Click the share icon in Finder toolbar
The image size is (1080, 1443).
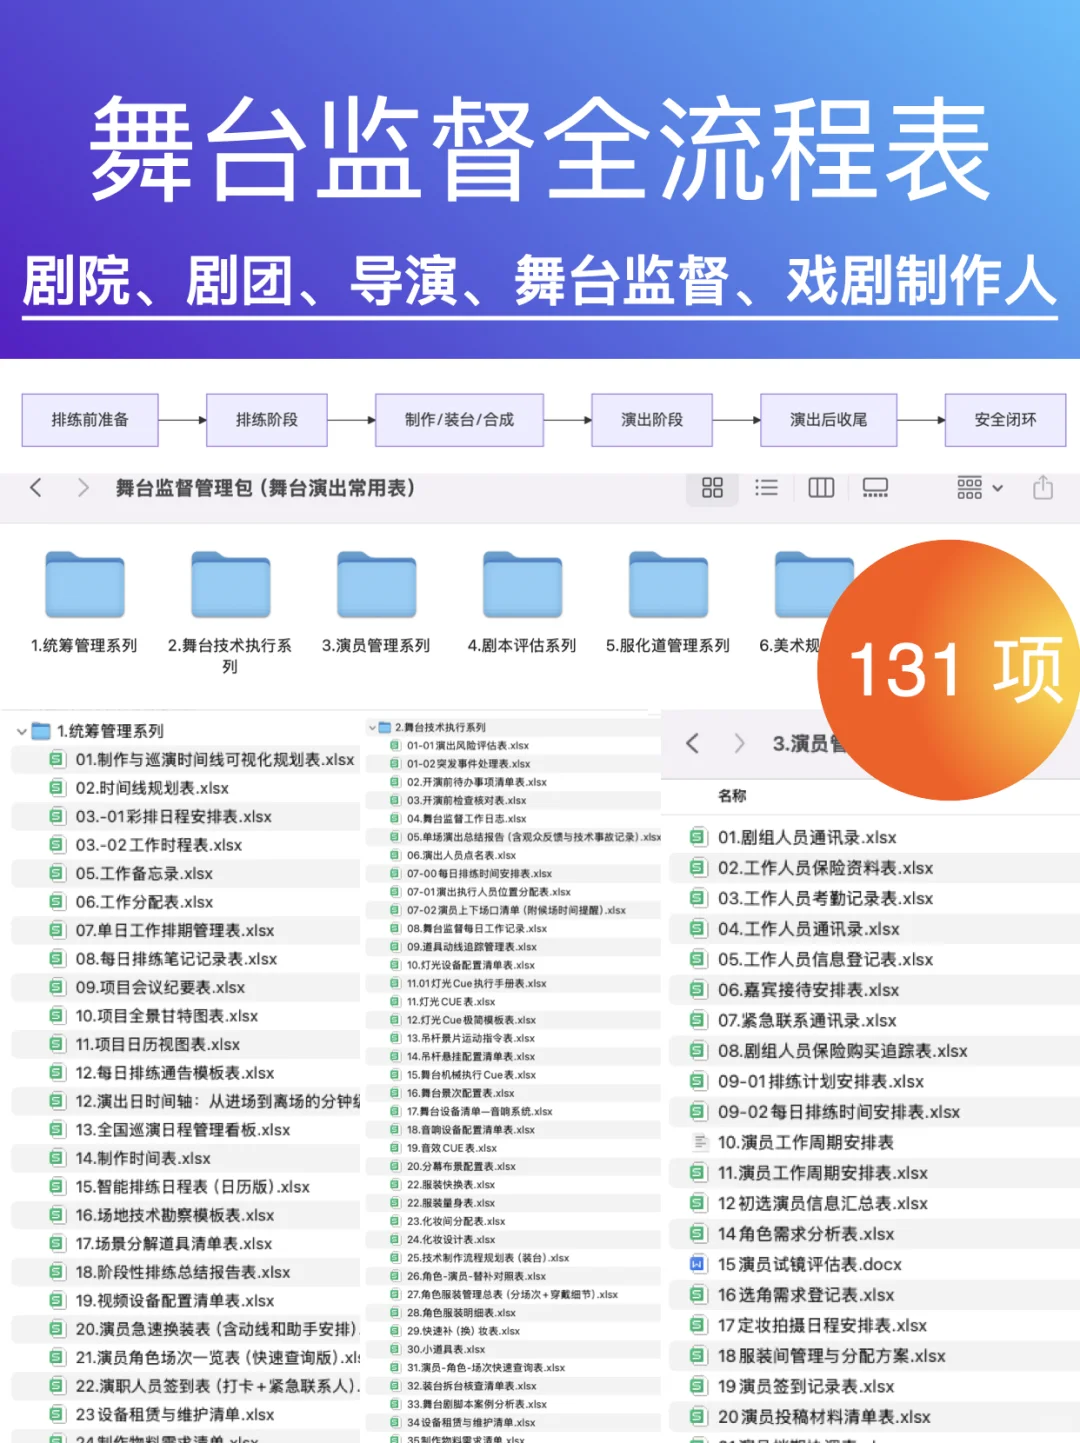click(1043, 488)
